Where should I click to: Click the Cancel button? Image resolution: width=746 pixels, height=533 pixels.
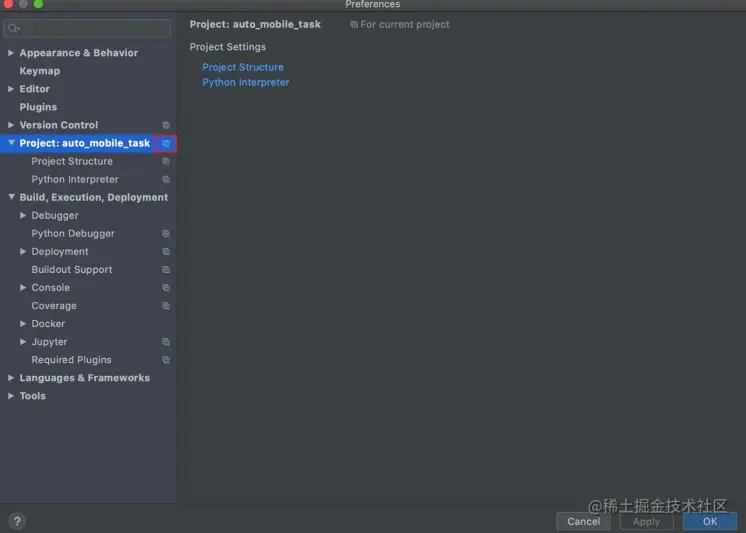click(x=583, y=522)
